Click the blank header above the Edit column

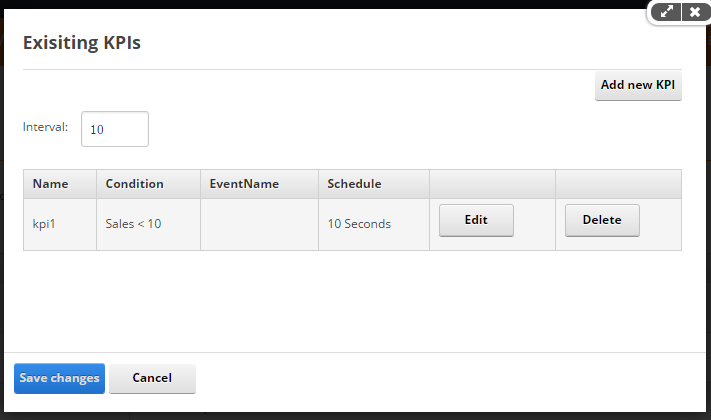click(x=492, y=184)
